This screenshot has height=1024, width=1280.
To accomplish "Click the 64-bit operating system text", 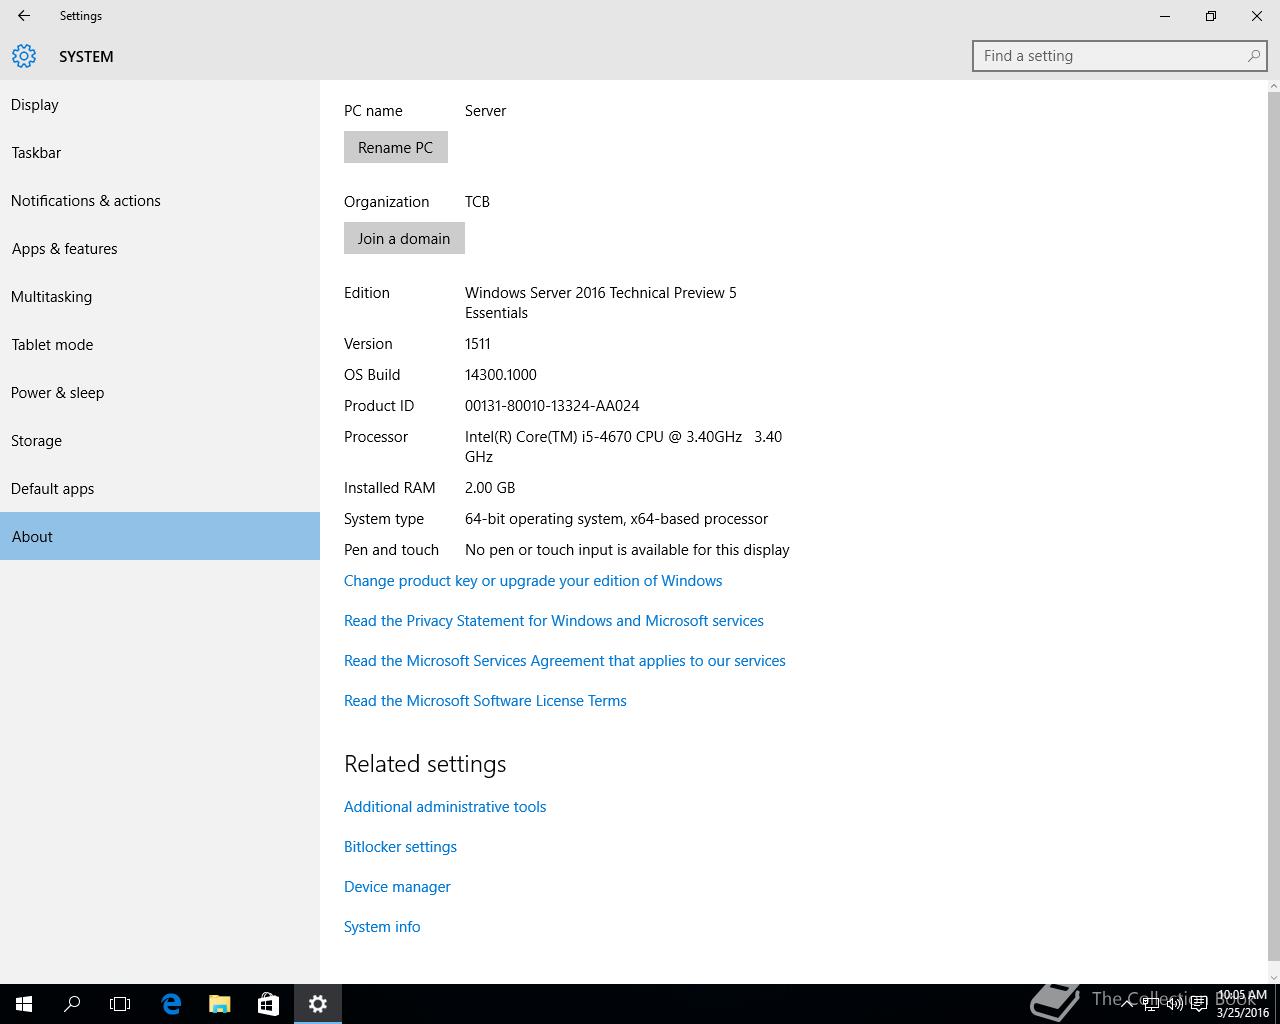I will pos(616,519).
